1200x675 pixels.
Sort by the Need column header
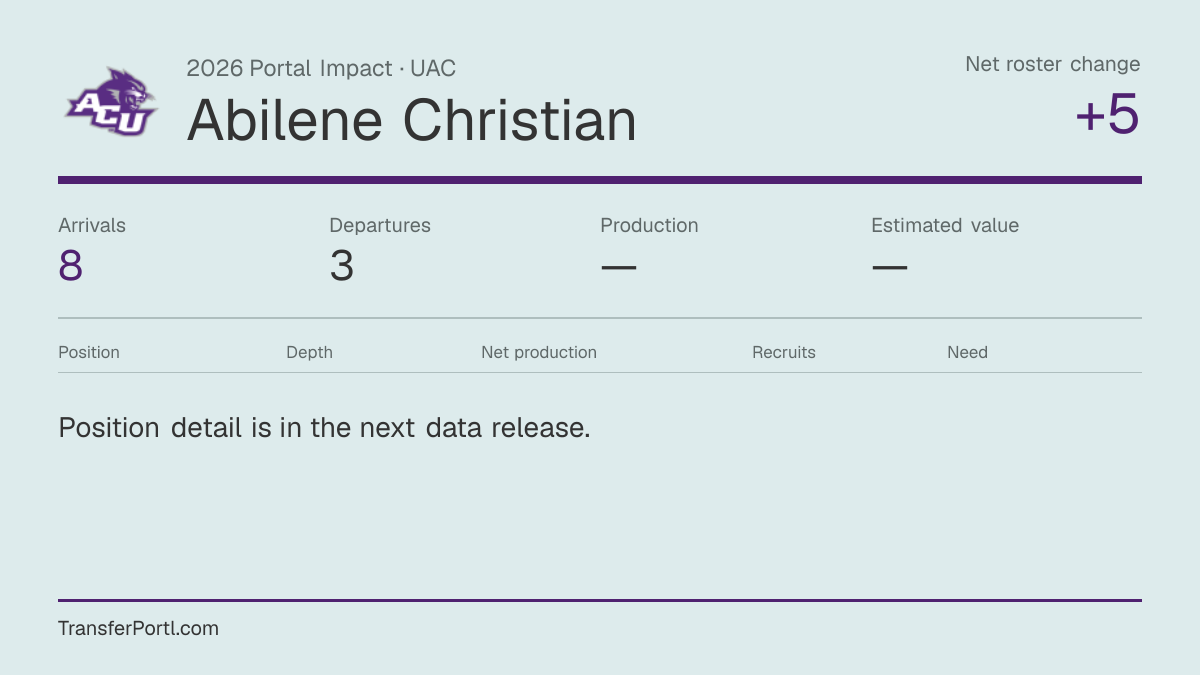coord(967,352)
